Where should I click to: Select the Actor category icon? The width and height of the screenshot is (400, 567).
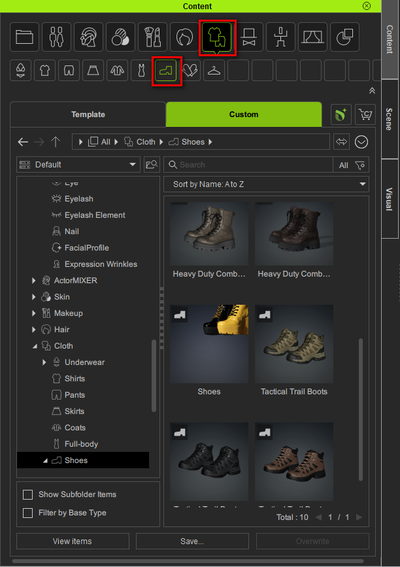[x=56, y=37]
